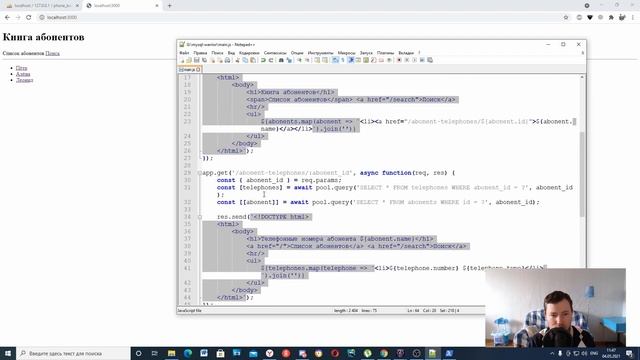
Task: Click the Paste icon in Notepad++ toolbar
Action: click(x=253, y=60)
